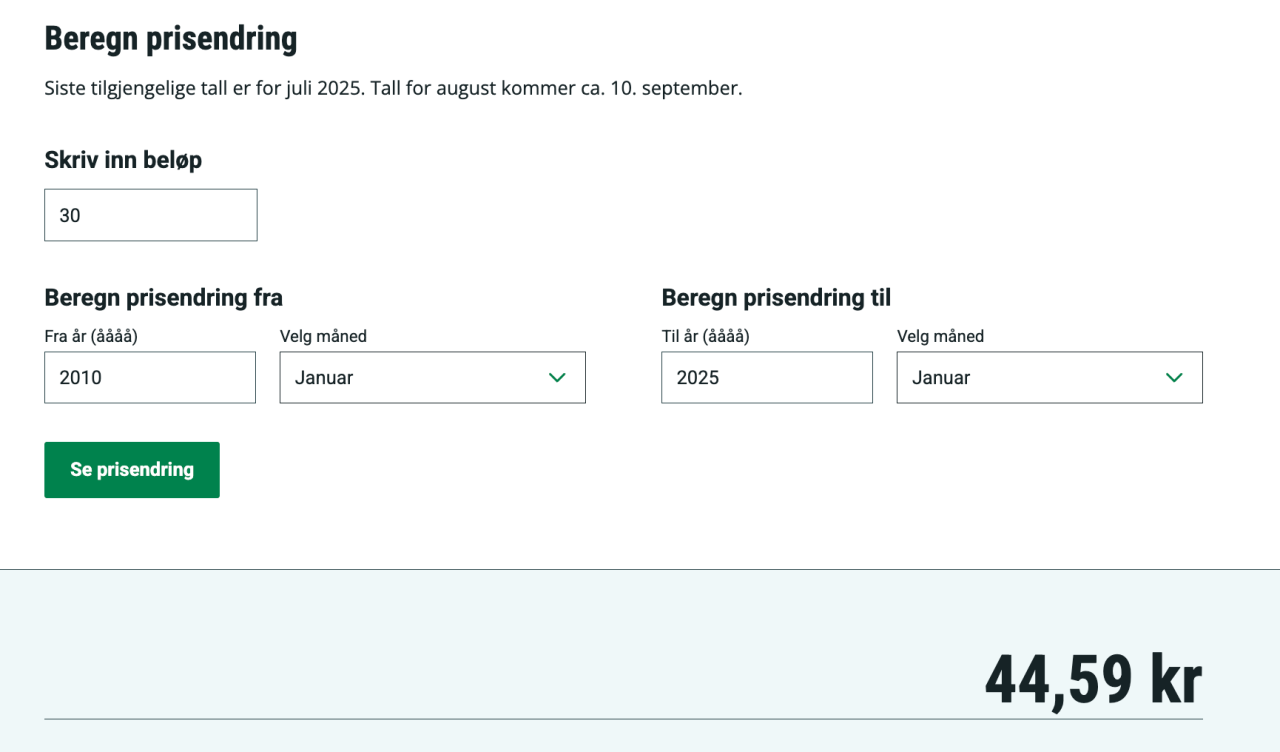Click the 'Beregn prisendring til' heading
Screen dimensions: 1280x752
tap(776, 298)
